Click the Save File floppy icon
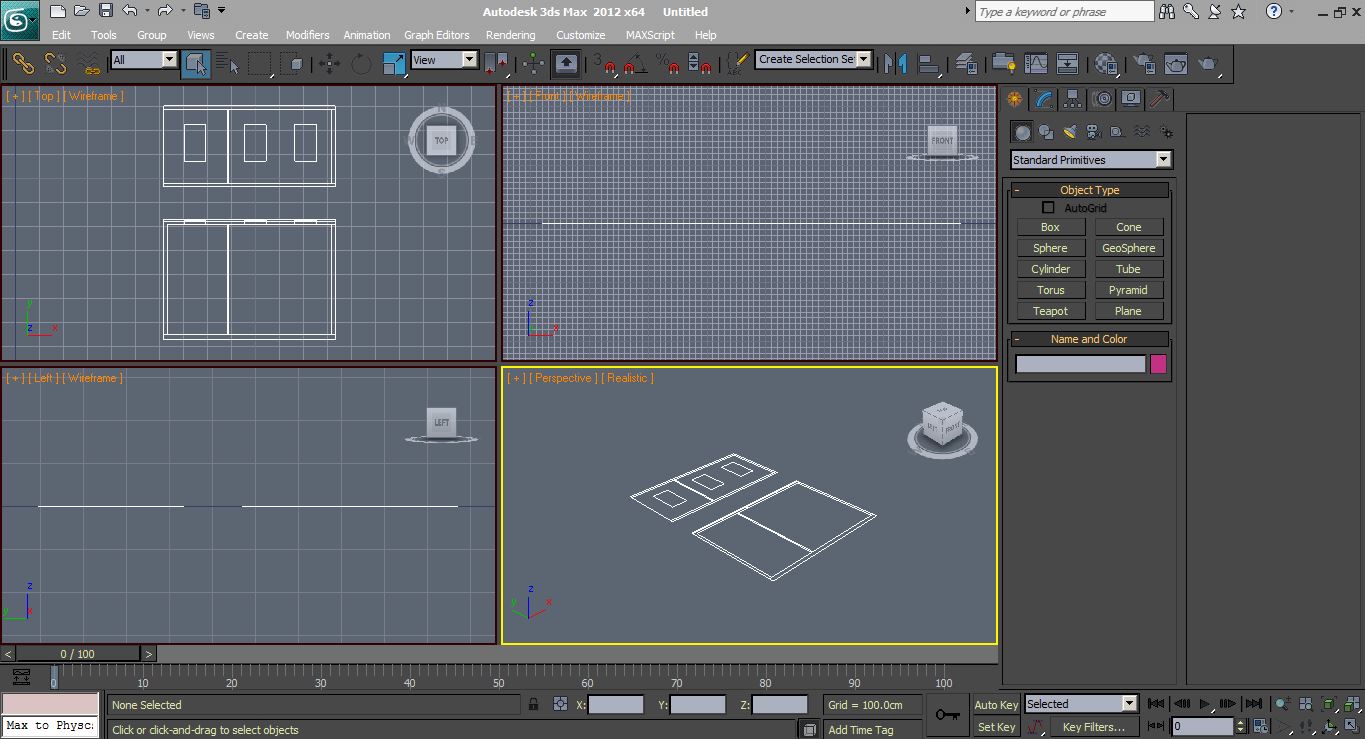The image size is (1365, 739). [106, 11]
